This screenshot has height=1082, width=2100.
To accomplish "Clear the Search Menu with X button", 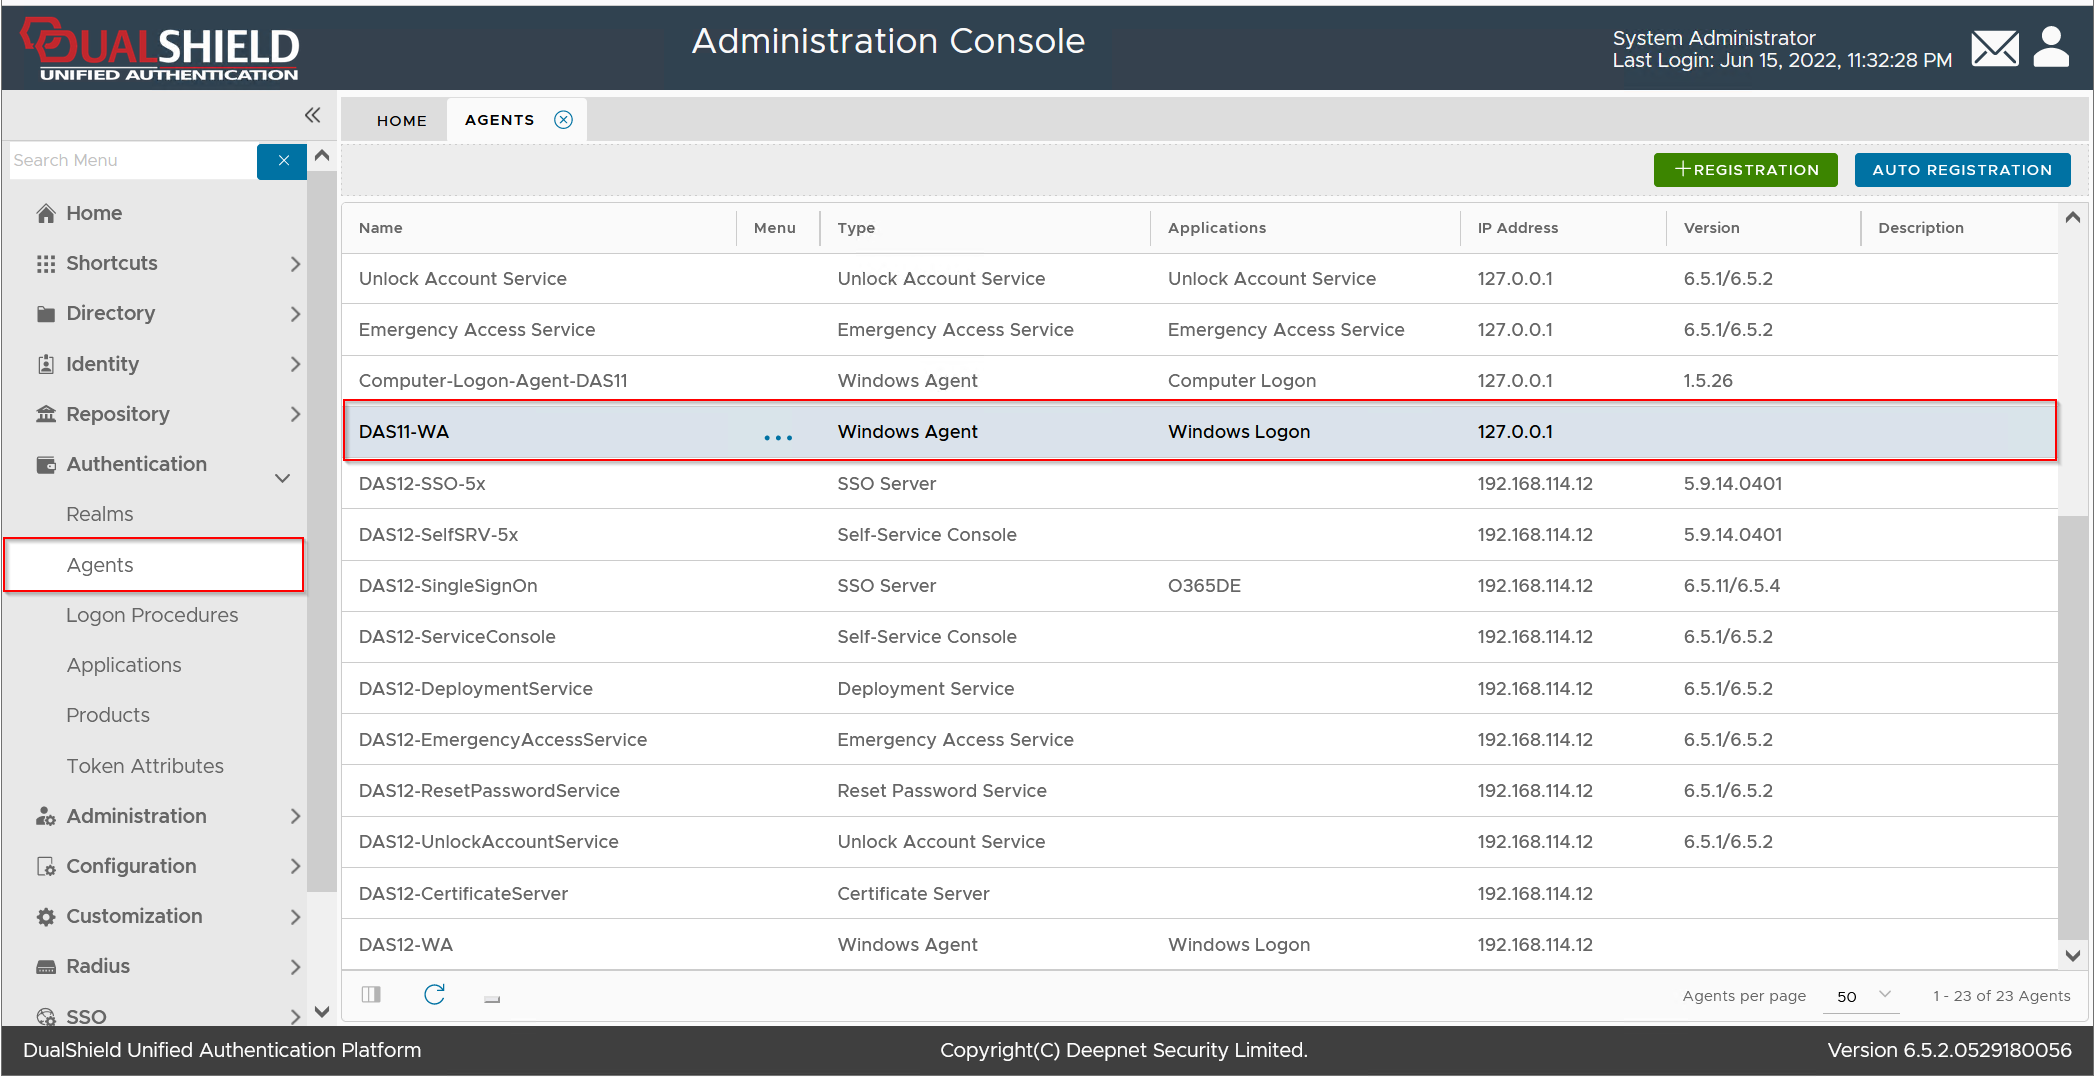I will pyautogui.click(x=283, y=161).
